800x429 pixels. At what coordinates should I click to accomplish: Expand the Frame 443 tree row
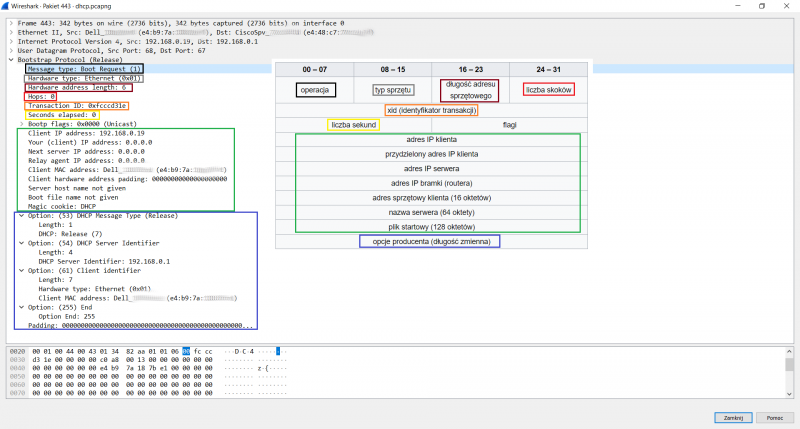pyautogui.click(x=11, y=21)
